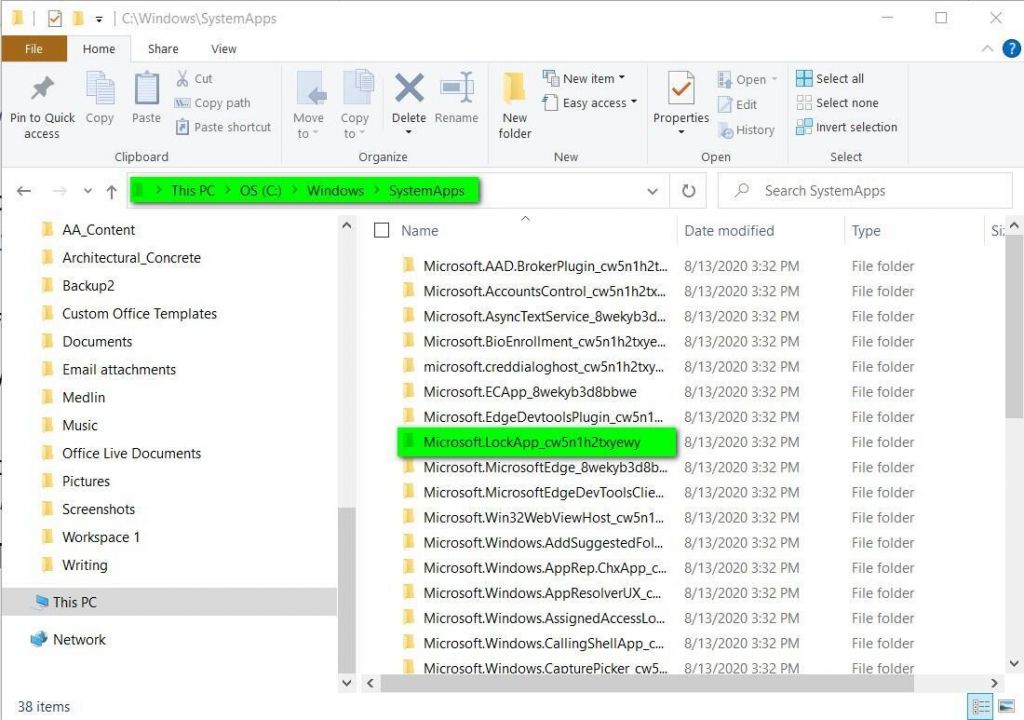The width and height of the screenshot is (1024, 720).
Task: Toggle the Name column header checkbox
Action: click(381, 230)
